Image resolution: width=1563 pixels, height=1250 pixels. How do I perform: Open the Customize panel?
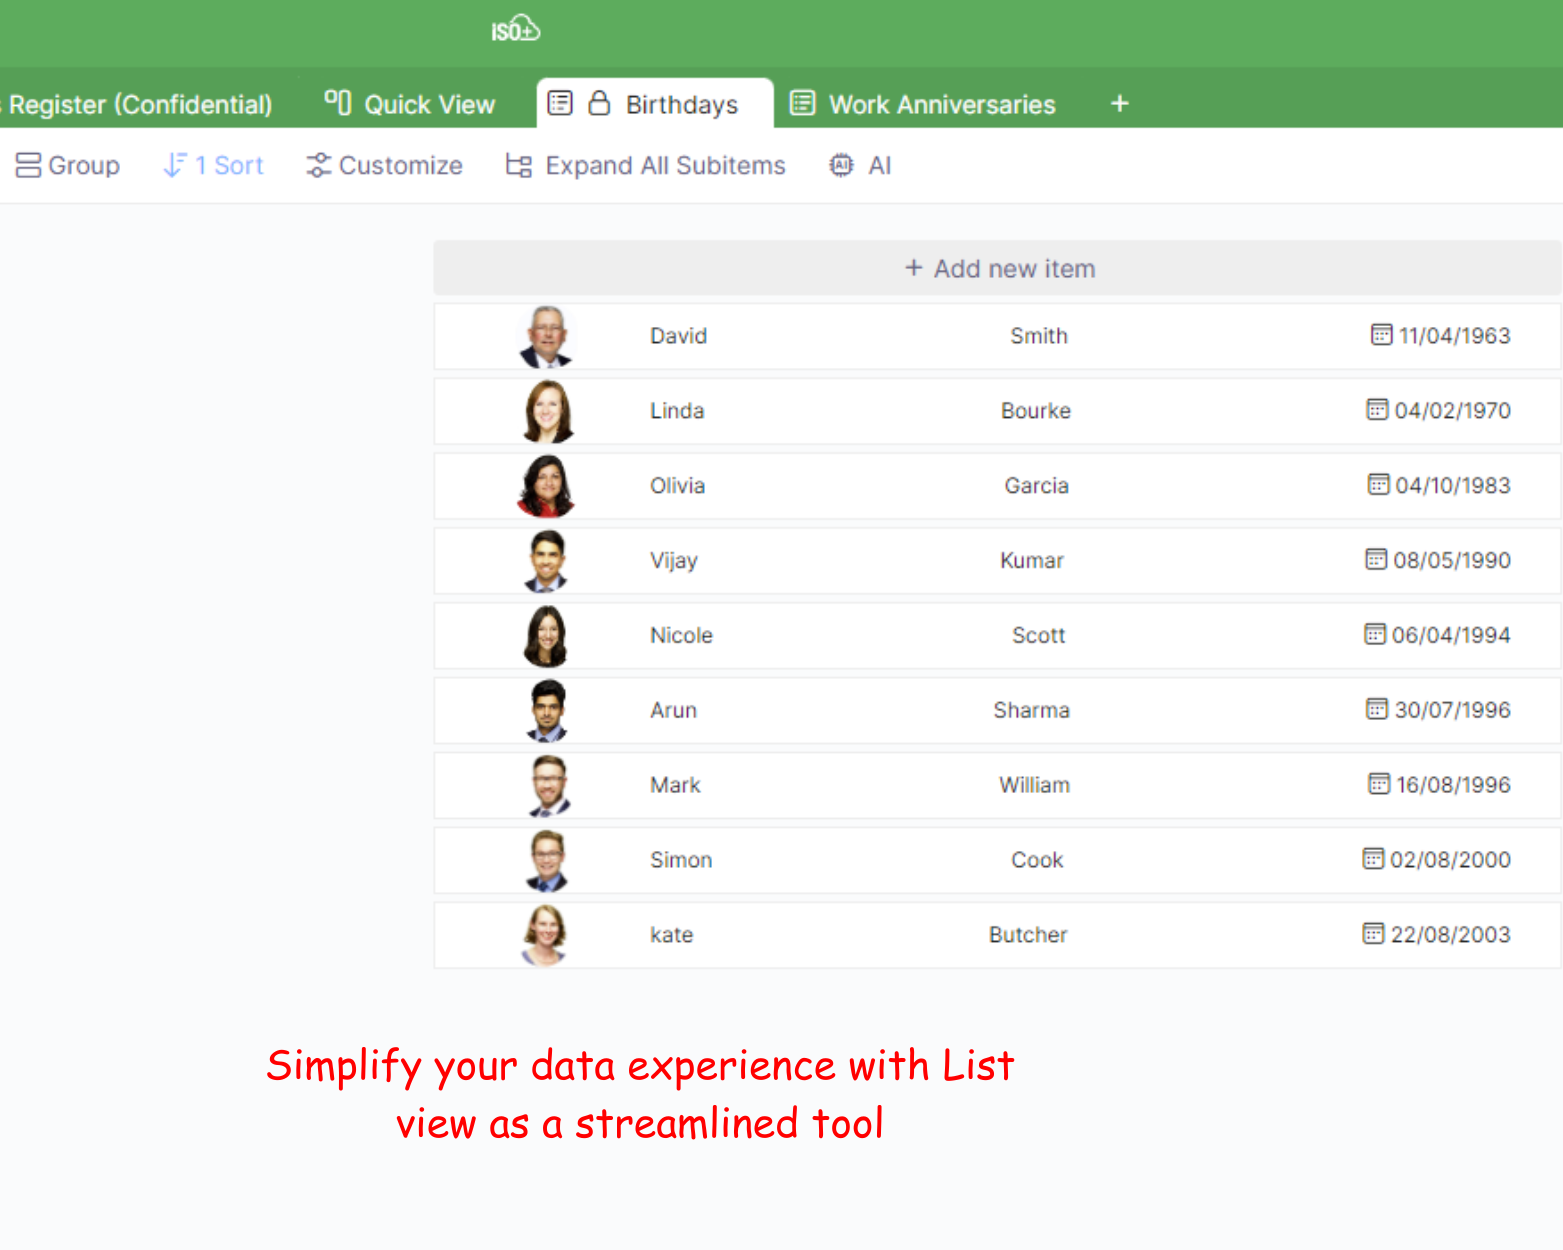tap(385, 165)
